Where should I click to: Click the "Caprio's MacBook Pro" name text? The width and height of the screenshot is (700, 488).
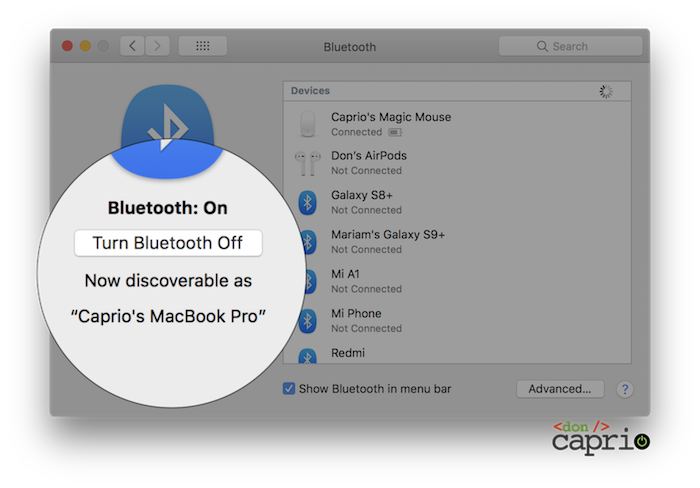(x=168, y=316)
